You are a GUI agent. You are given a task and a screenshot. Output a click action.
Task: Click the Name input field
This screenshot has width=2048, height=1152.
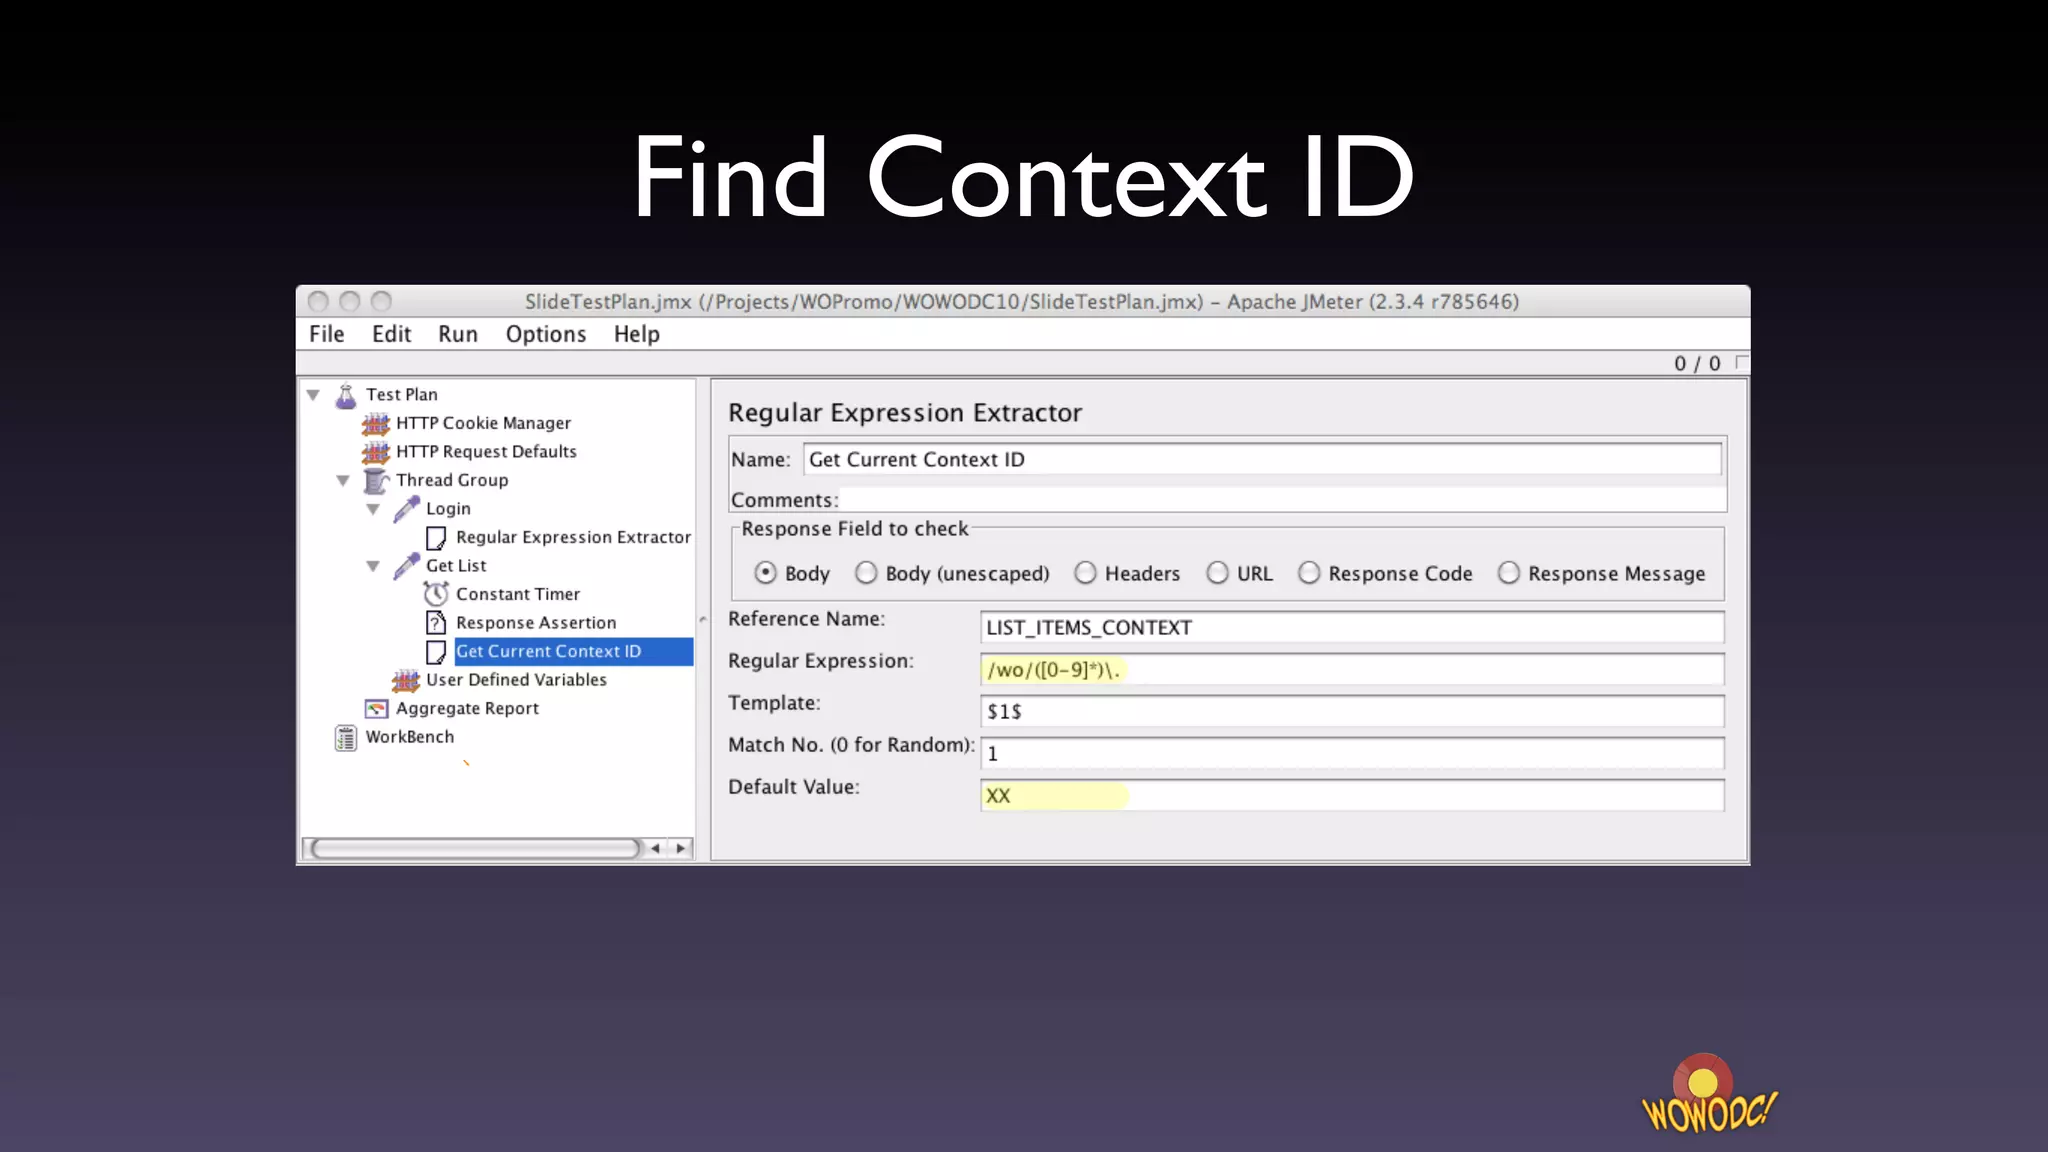1263,459
